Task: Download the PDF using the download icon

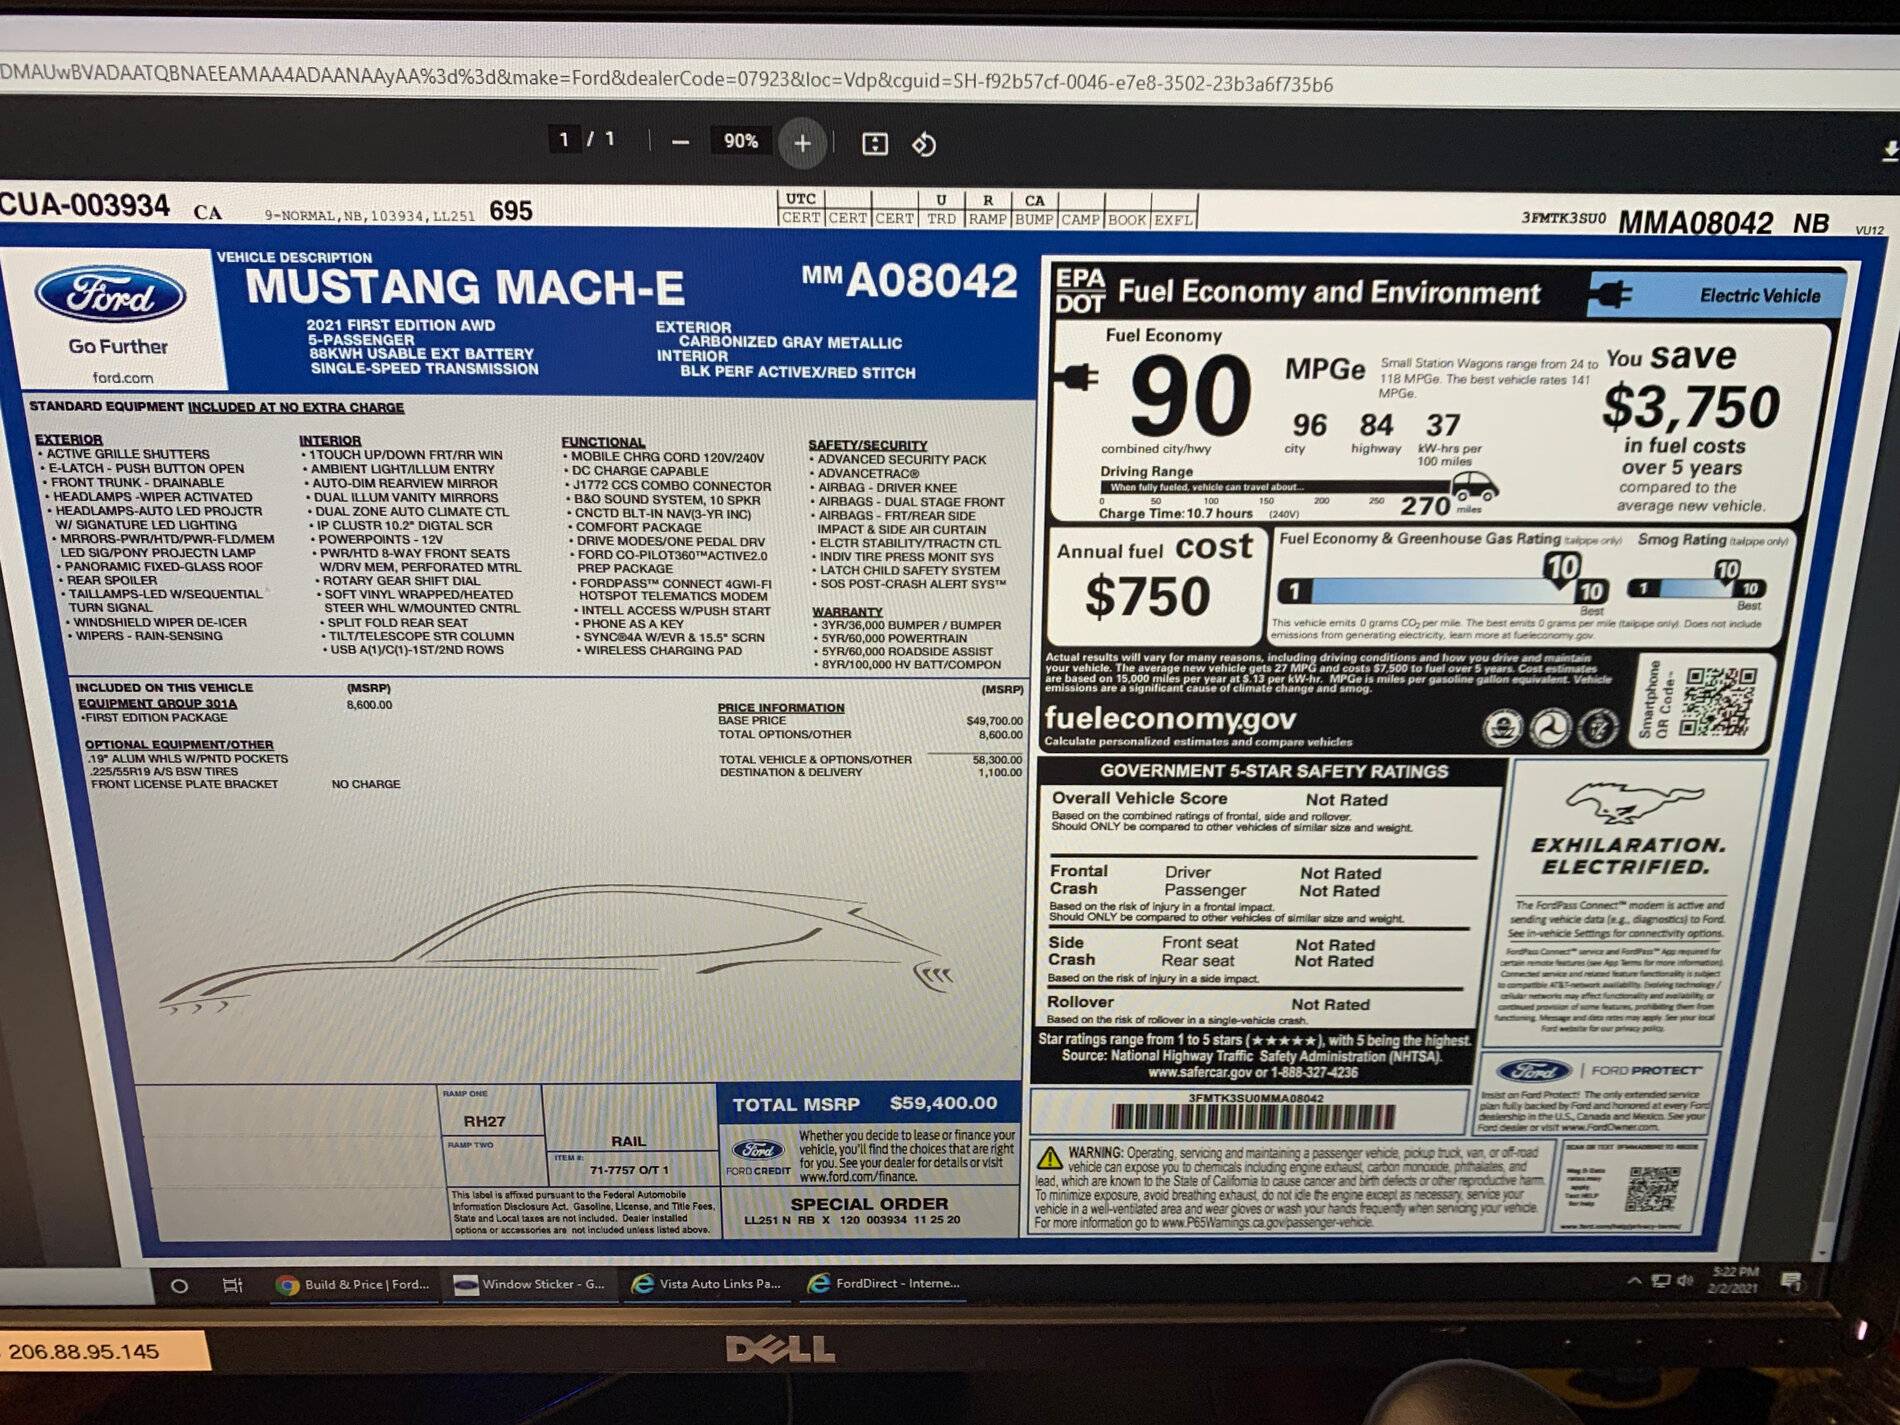Action: [1890, 150]
